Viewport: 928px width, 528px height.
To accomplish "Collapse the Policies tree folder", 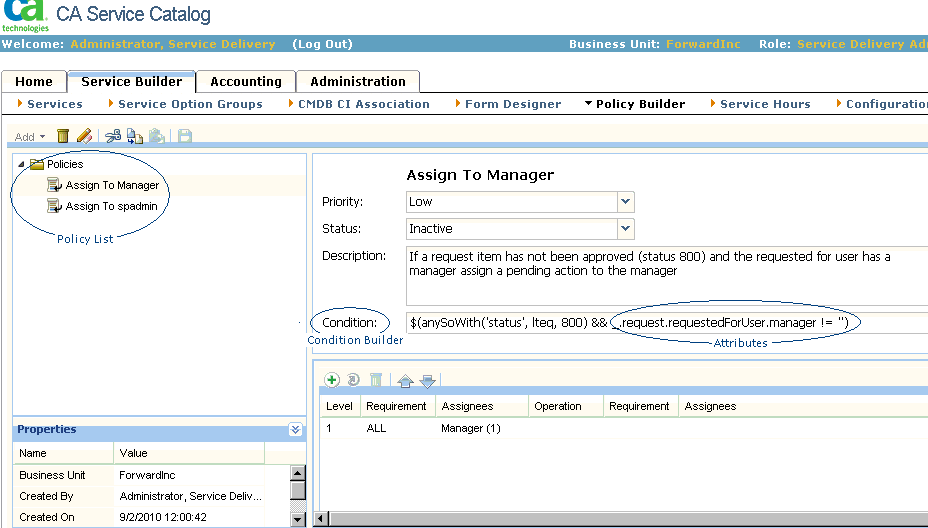I will tap(21, 164).
